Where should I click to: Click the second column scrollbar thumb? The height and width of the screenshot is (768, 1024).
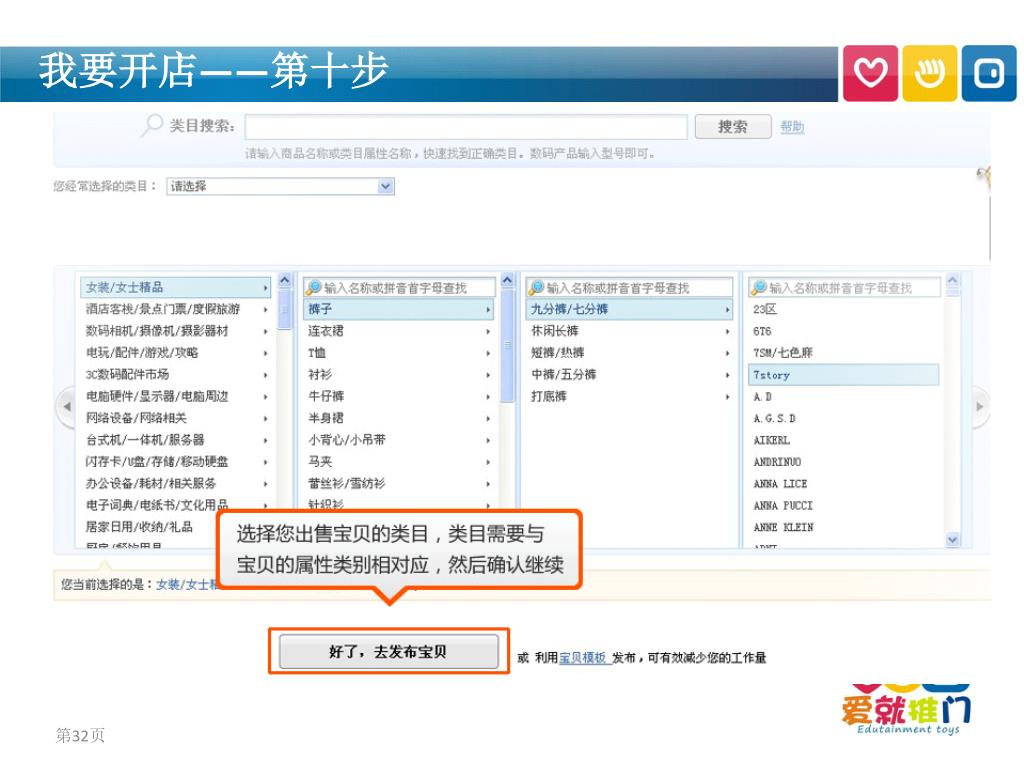coord(507,345)
